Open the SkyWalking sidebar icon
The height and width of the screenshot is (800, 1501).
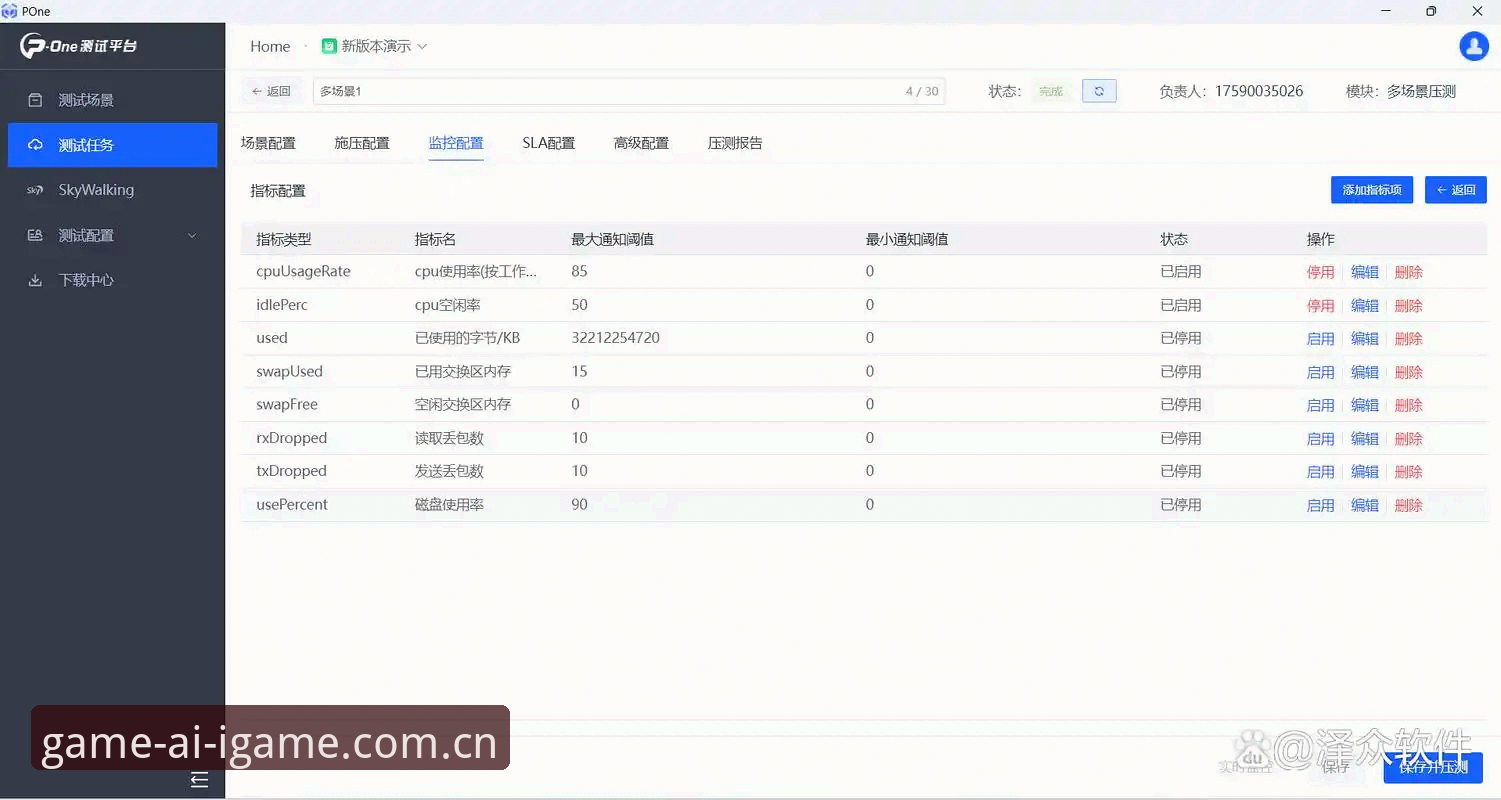(35, 190)
